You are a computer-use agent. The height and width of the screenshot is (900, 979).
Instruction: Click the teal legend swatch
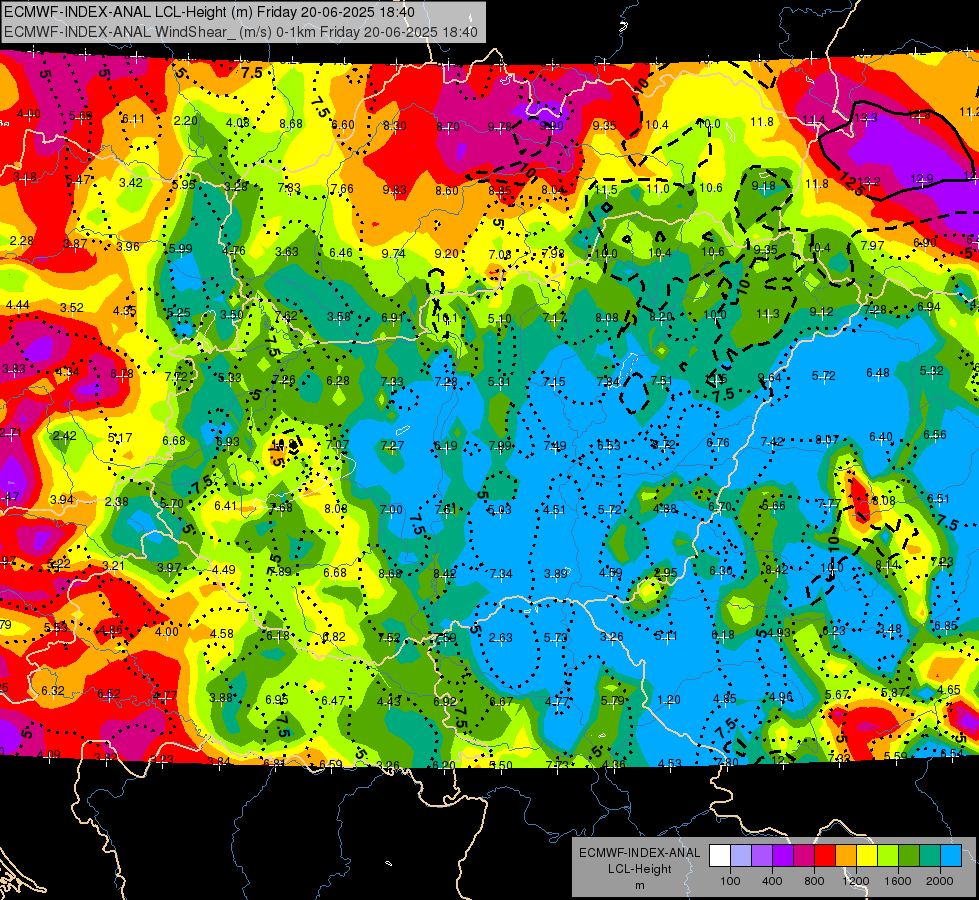click(930, 856)
